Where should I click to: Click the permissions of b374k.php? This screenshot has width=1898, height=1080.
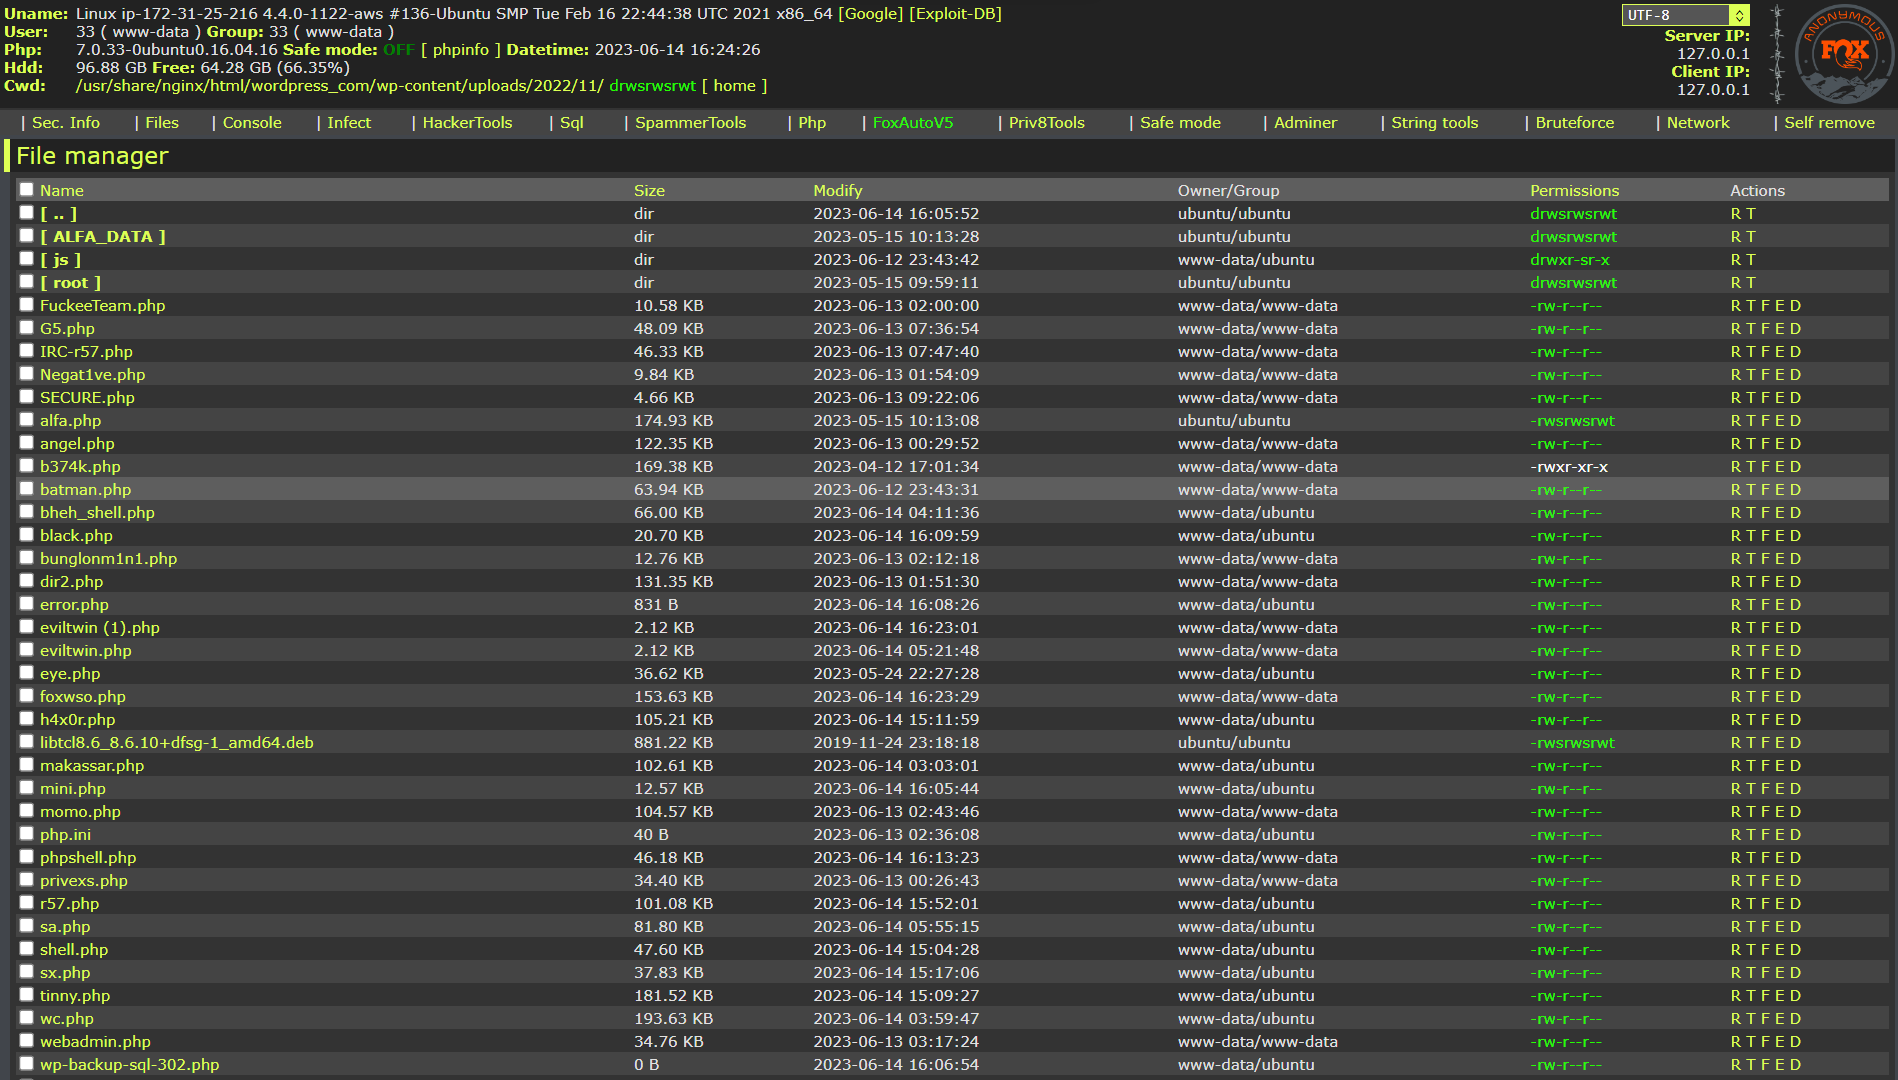(1569, 467)
